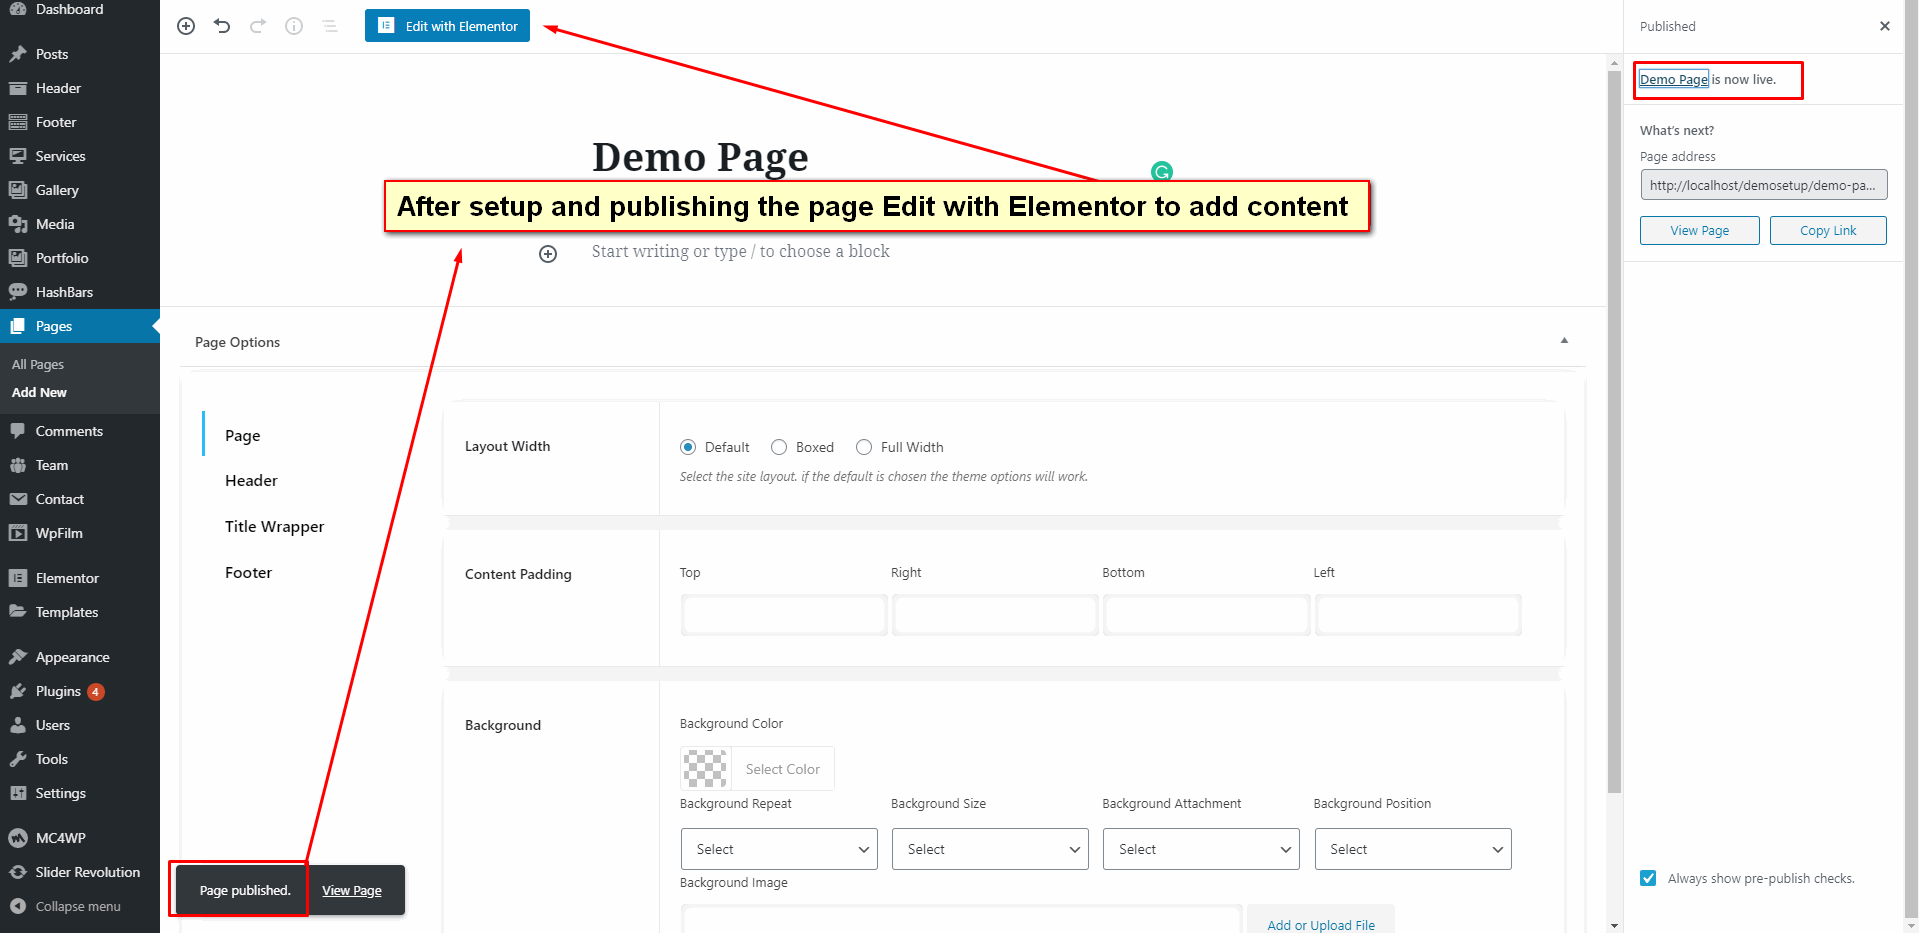Open Background Size dropdown
Viewport: 1919px width, 933px height.
(x=990, y=849)
